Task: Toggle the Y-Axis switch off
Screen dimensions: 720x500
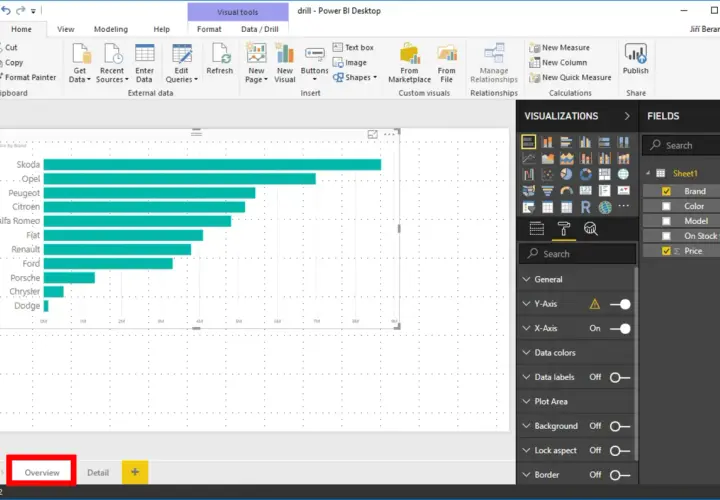Action: [x=620, y=304]
